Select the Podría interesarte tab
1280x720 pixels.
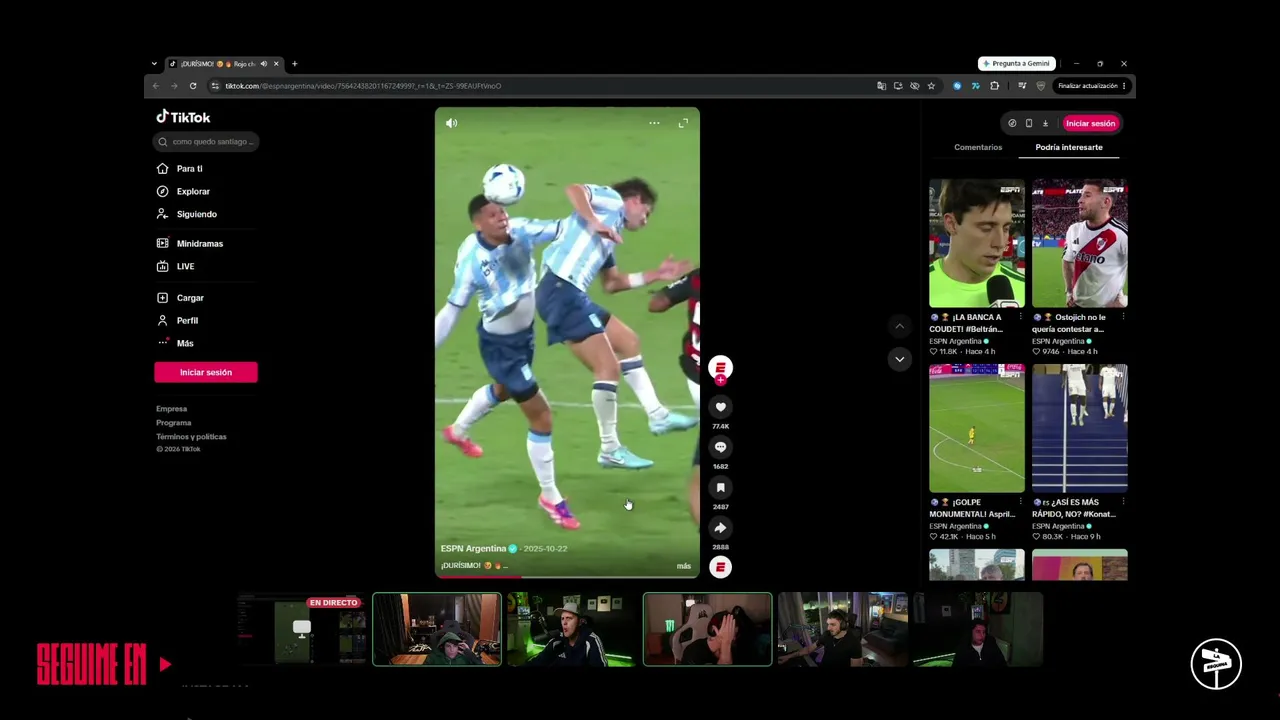[x=1069, y=147]
